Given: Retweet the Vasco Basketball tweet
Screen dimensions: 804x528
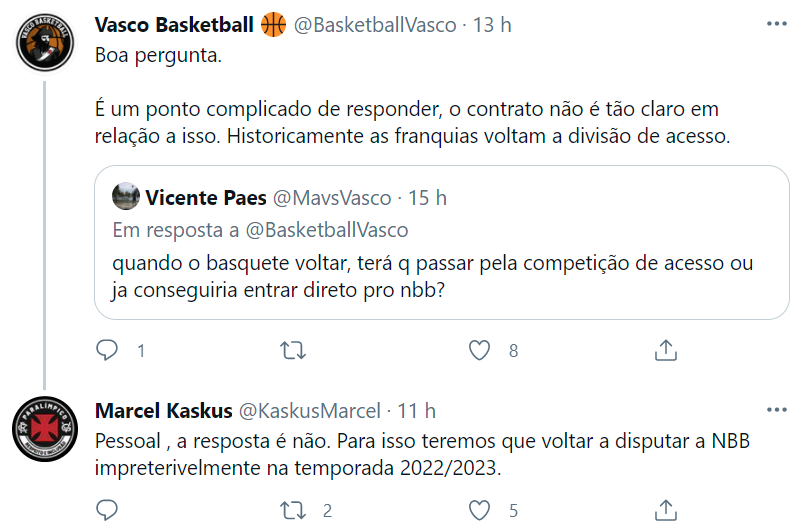Looking at the screenshot, I should point(292,350).
